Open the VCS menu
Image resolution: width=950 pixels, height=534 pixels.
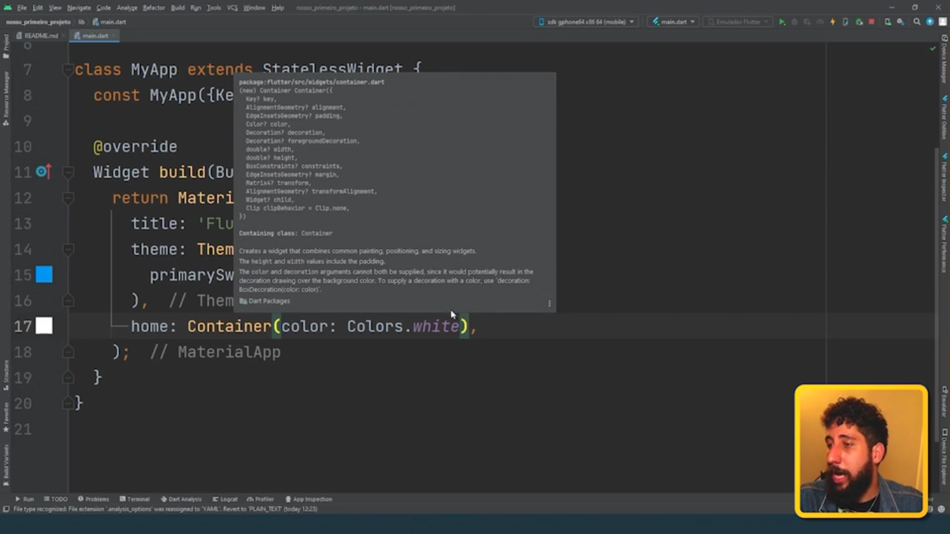tap(232, 8)
